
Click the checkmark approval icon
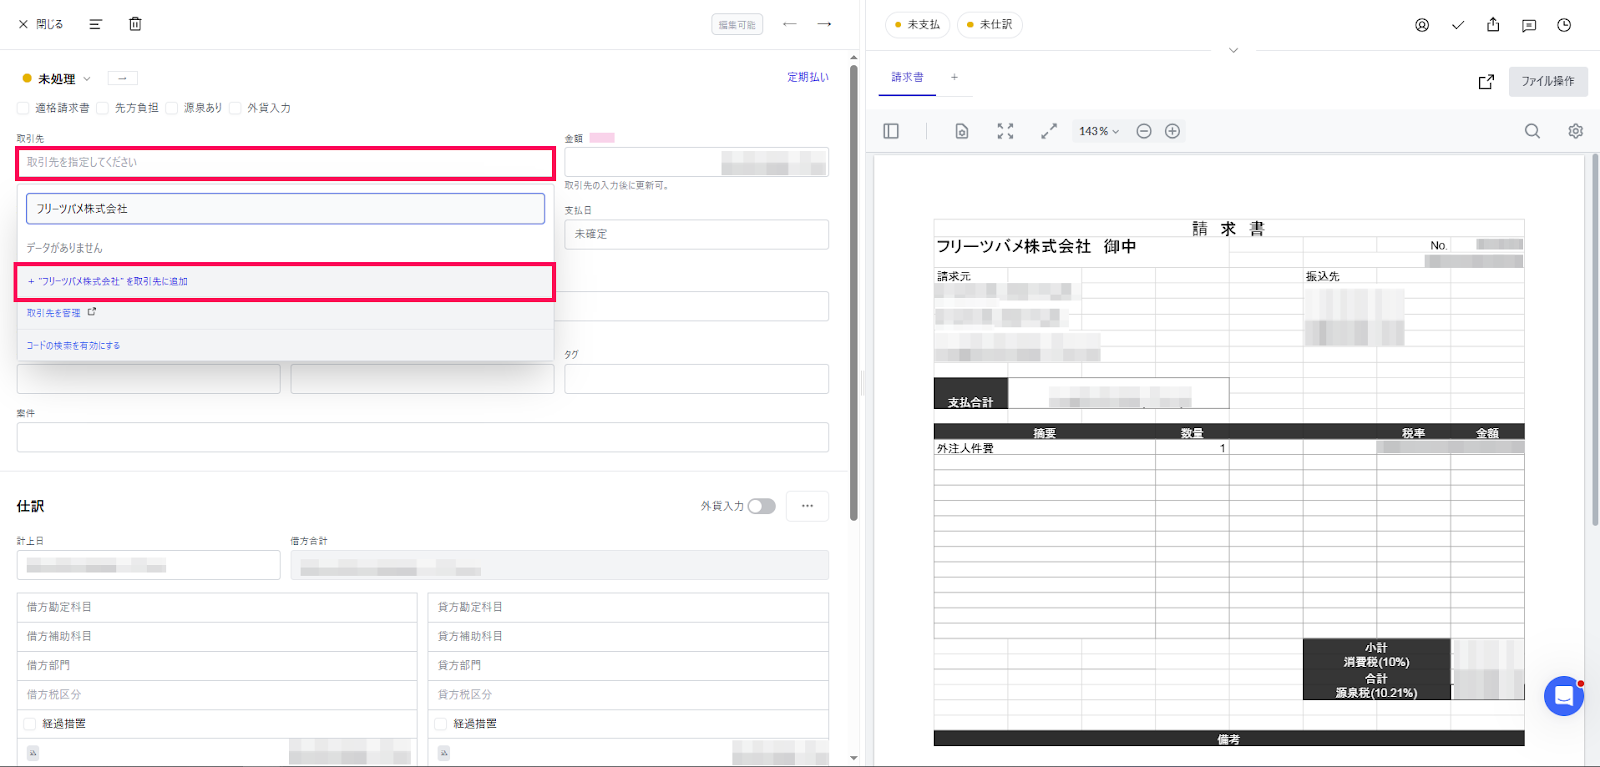[x=1458, y=25]
